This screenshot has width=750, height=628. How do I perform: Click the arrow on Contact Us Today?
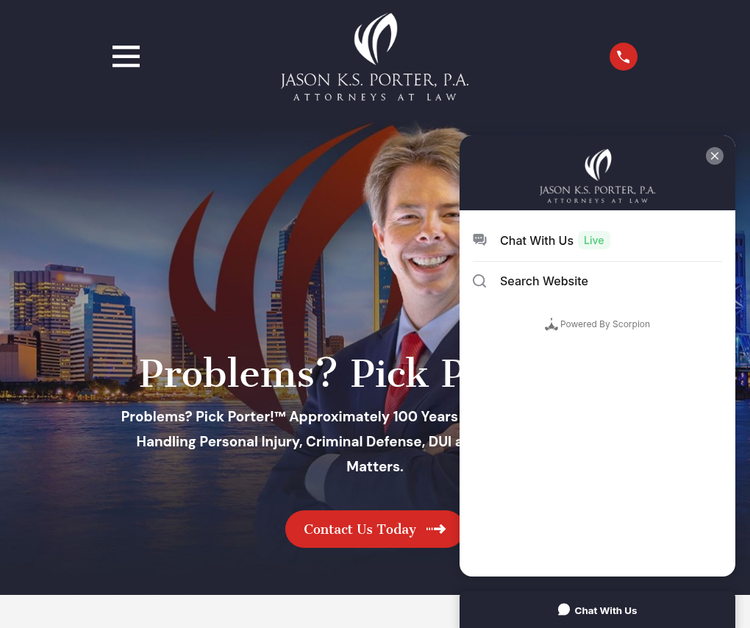click(436, 529)
